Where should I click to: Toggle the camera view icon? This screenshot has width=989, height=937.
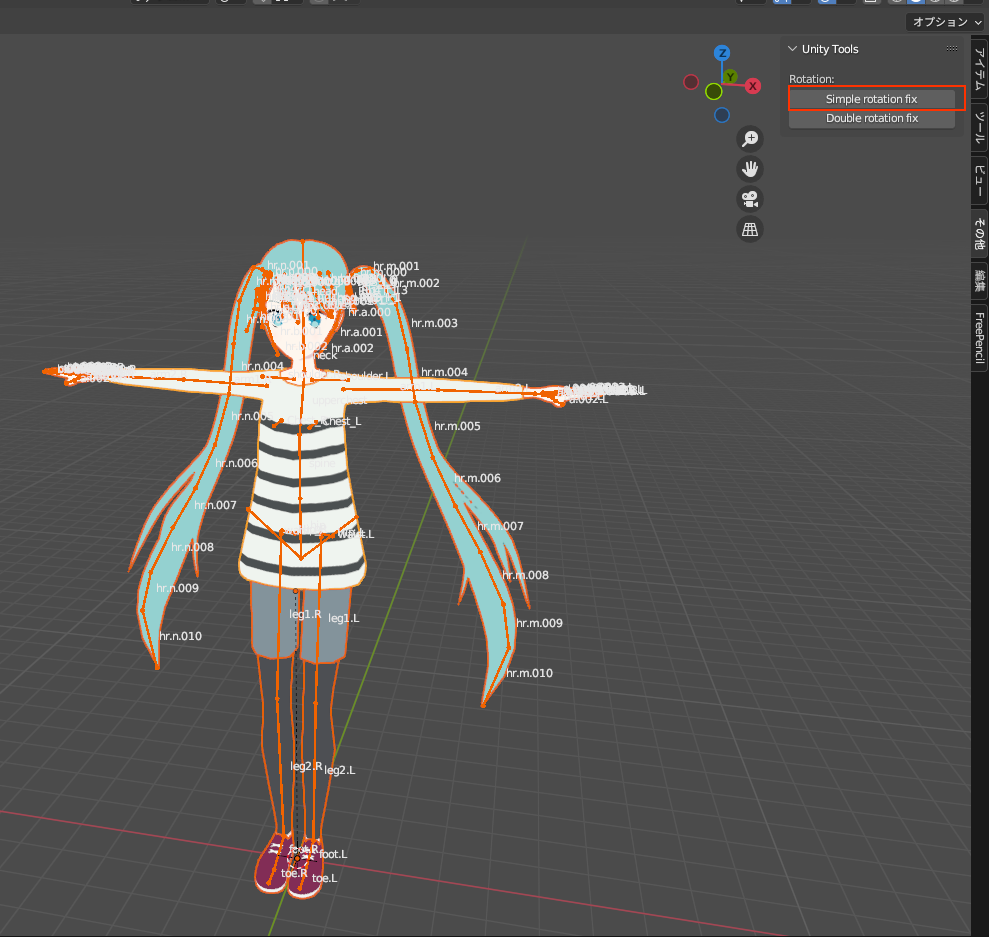pos(750,199)
